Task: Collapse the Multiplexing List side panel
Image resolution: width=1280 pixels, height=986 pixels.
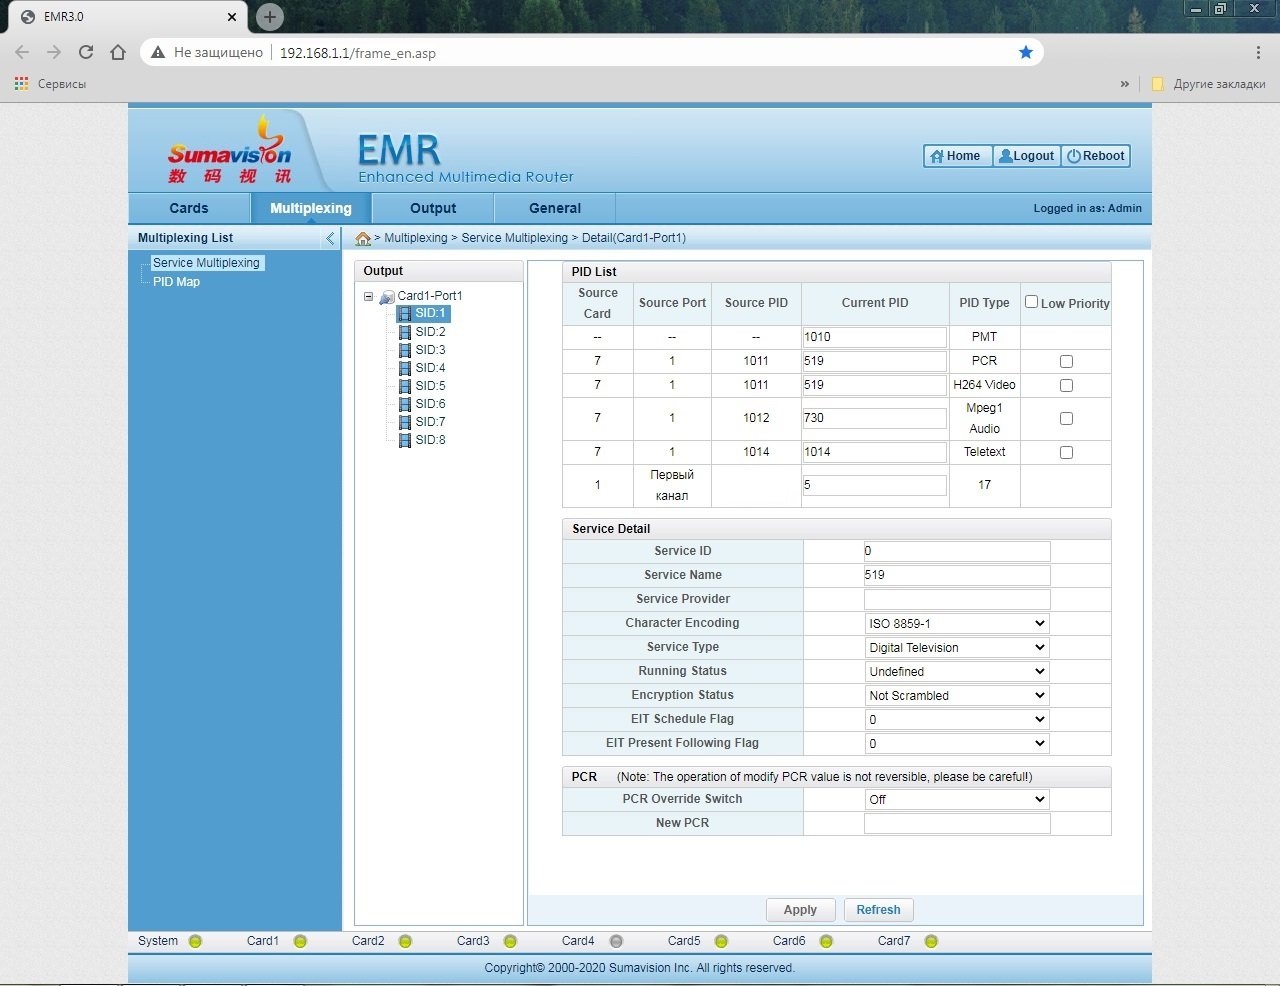Action: pyautogui.click(x=330, y=238)
